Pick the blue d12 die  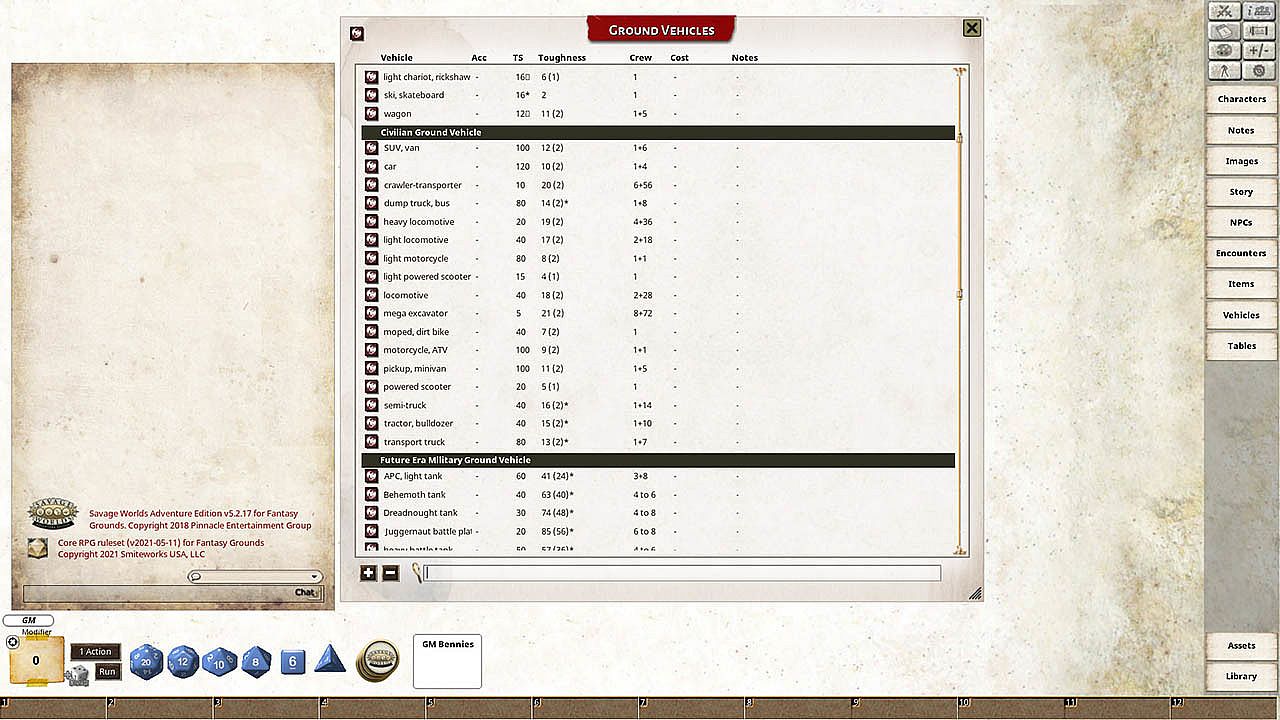[x=183, y=661]
